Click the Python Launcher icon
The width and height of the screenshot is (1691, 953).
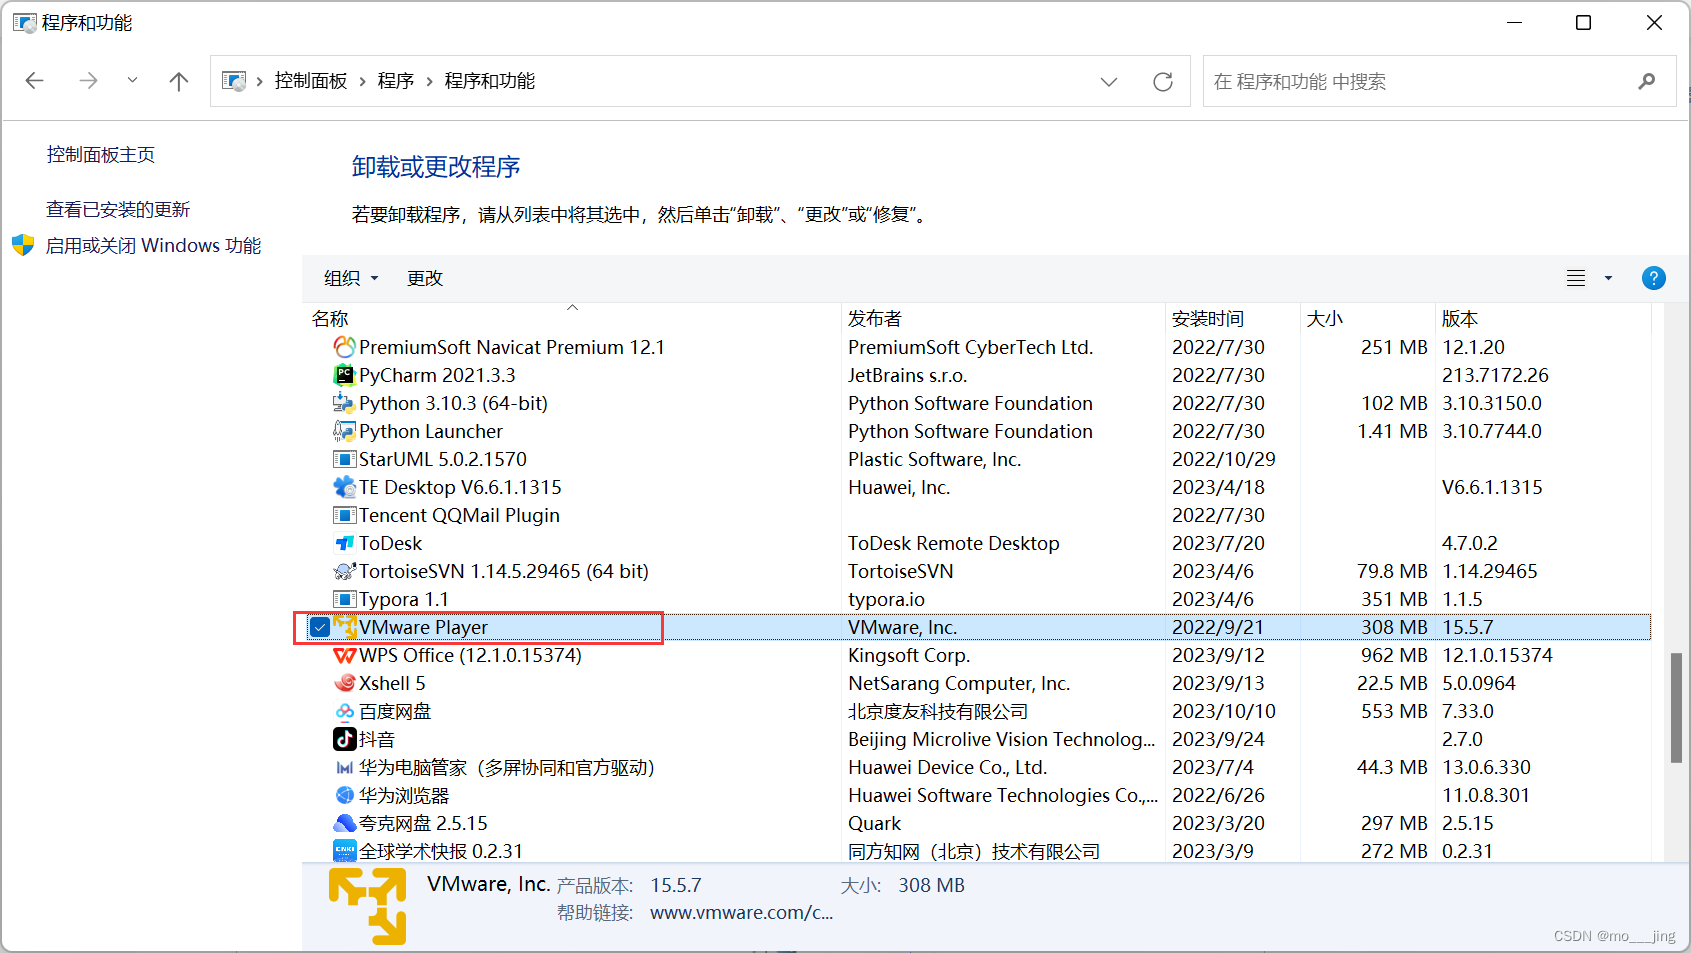click(344, 431)
